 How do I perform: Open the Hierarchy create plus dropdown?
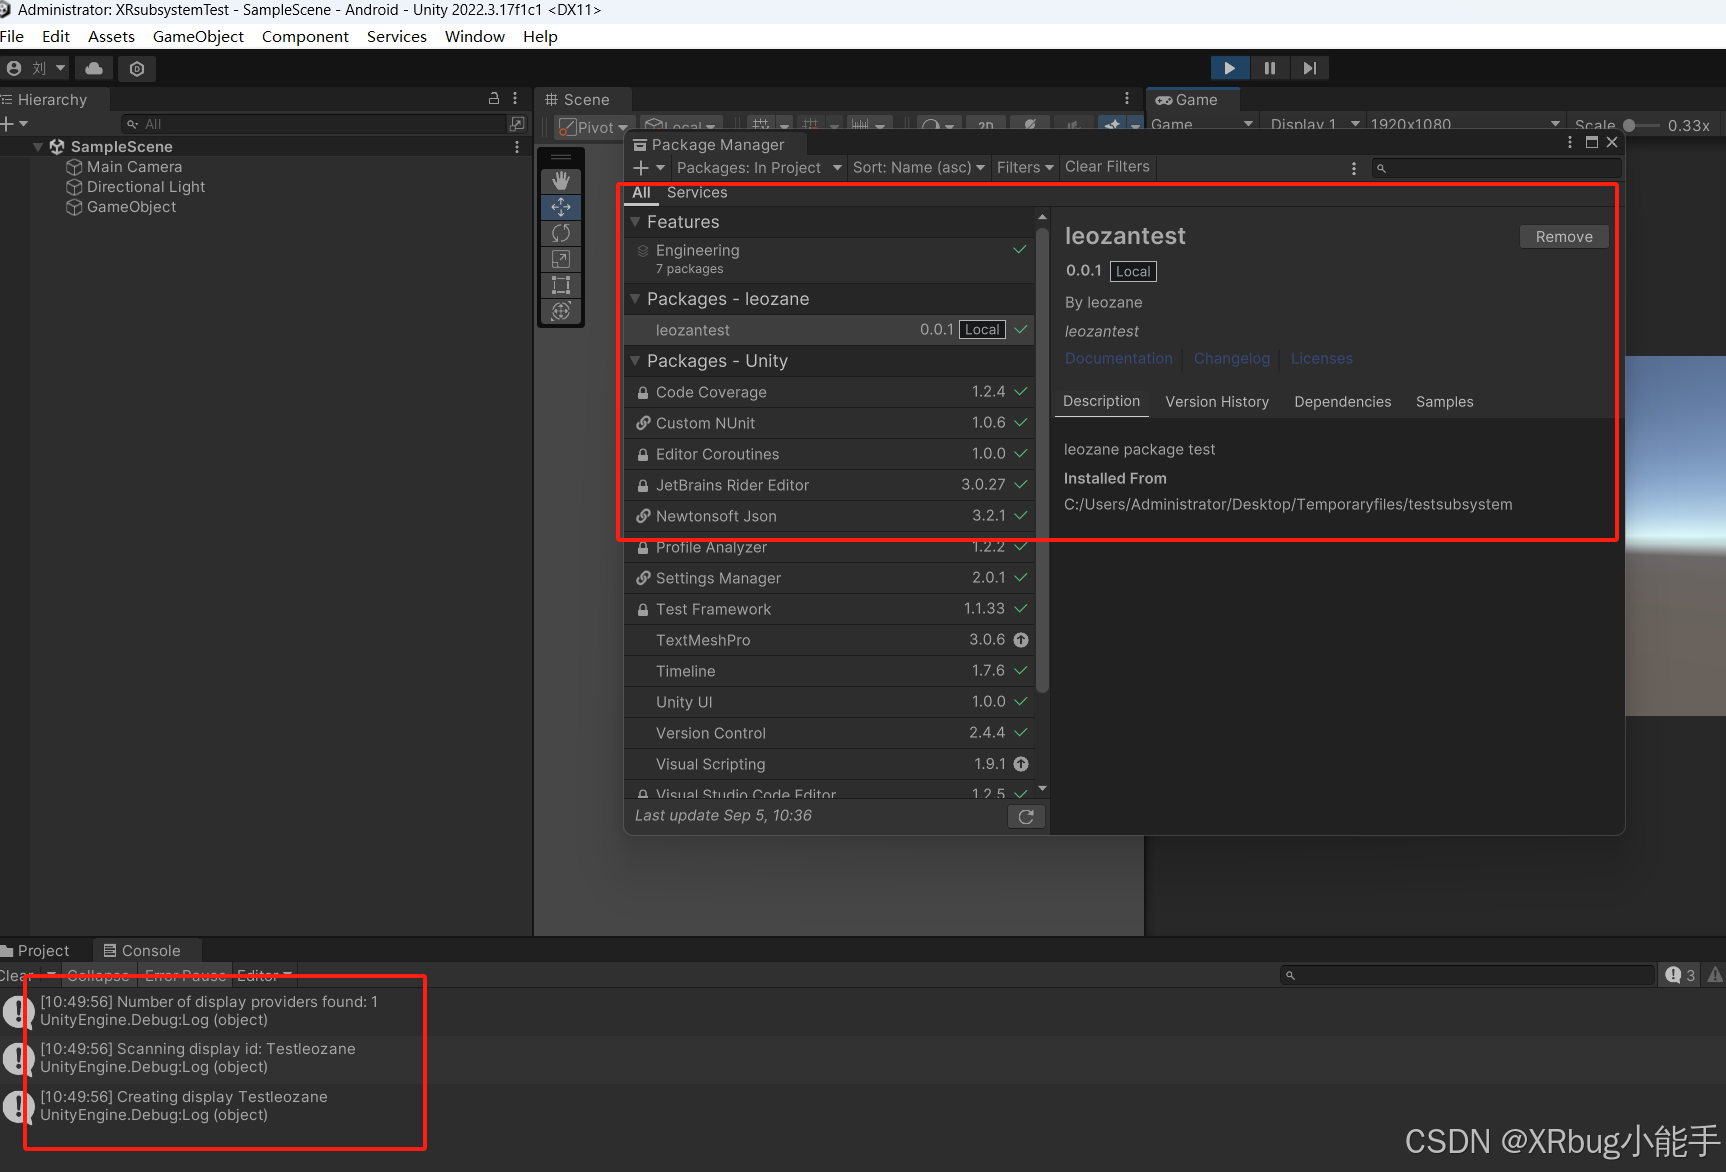[x=14, y=124]
